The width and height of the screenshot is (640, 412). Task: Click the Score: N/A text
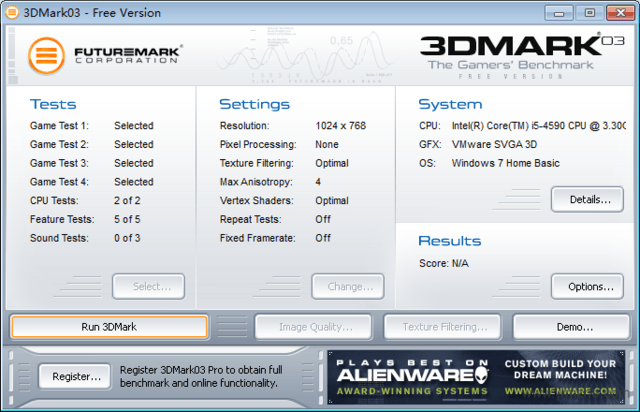[x=444, y=263]
